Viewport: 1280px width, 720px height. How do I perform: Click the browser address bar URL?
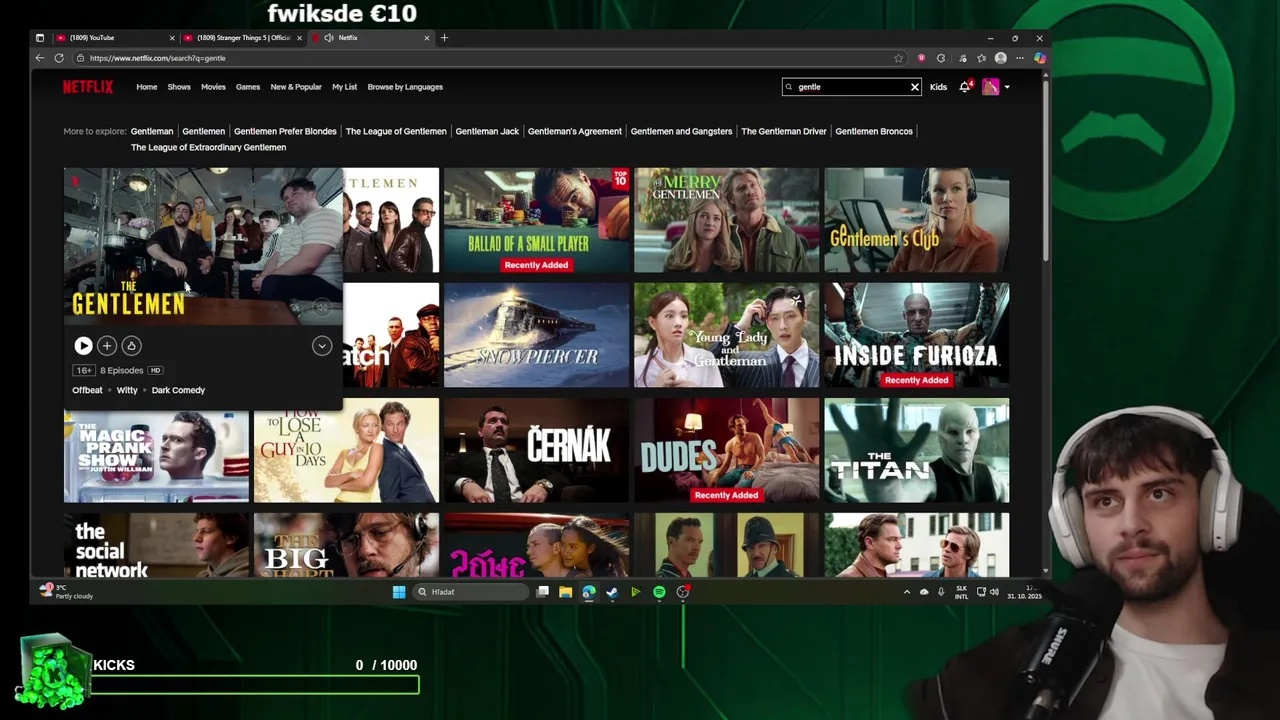point(157,58)
